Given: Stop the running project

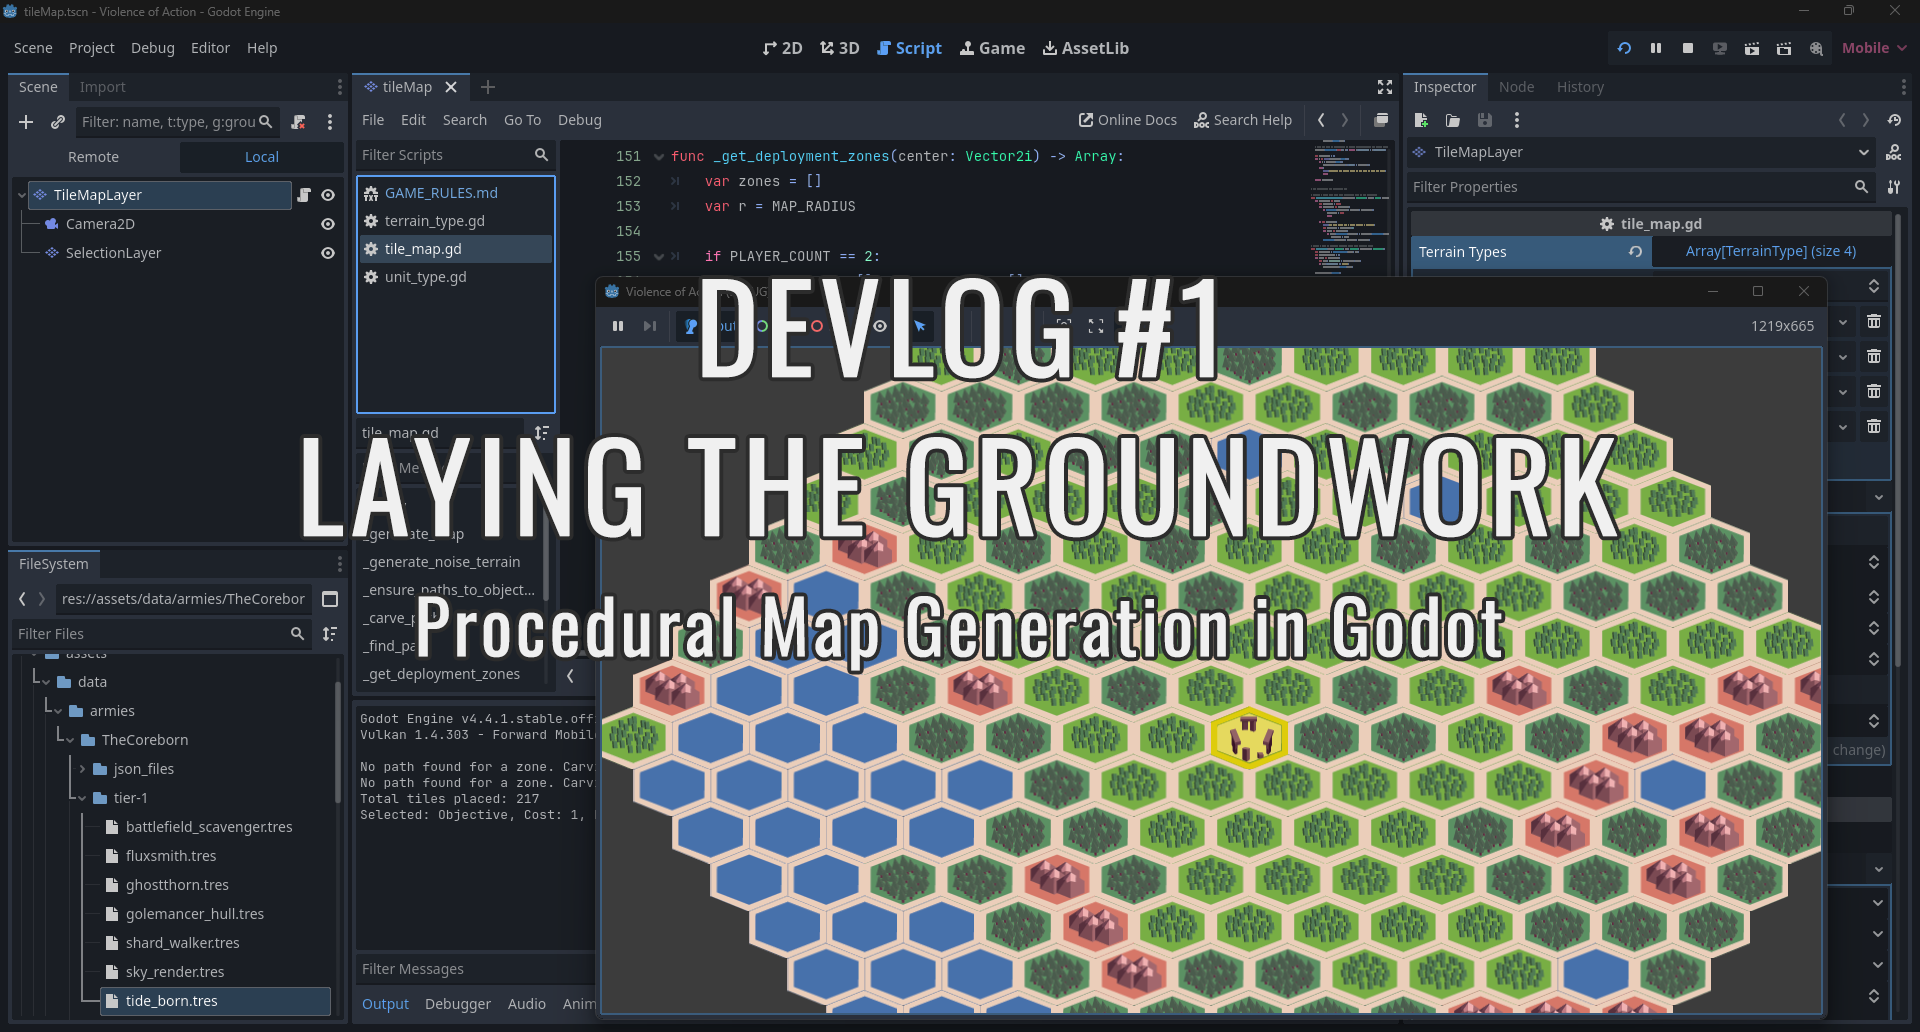Looking at the screenshot, I should (1688, 47).
